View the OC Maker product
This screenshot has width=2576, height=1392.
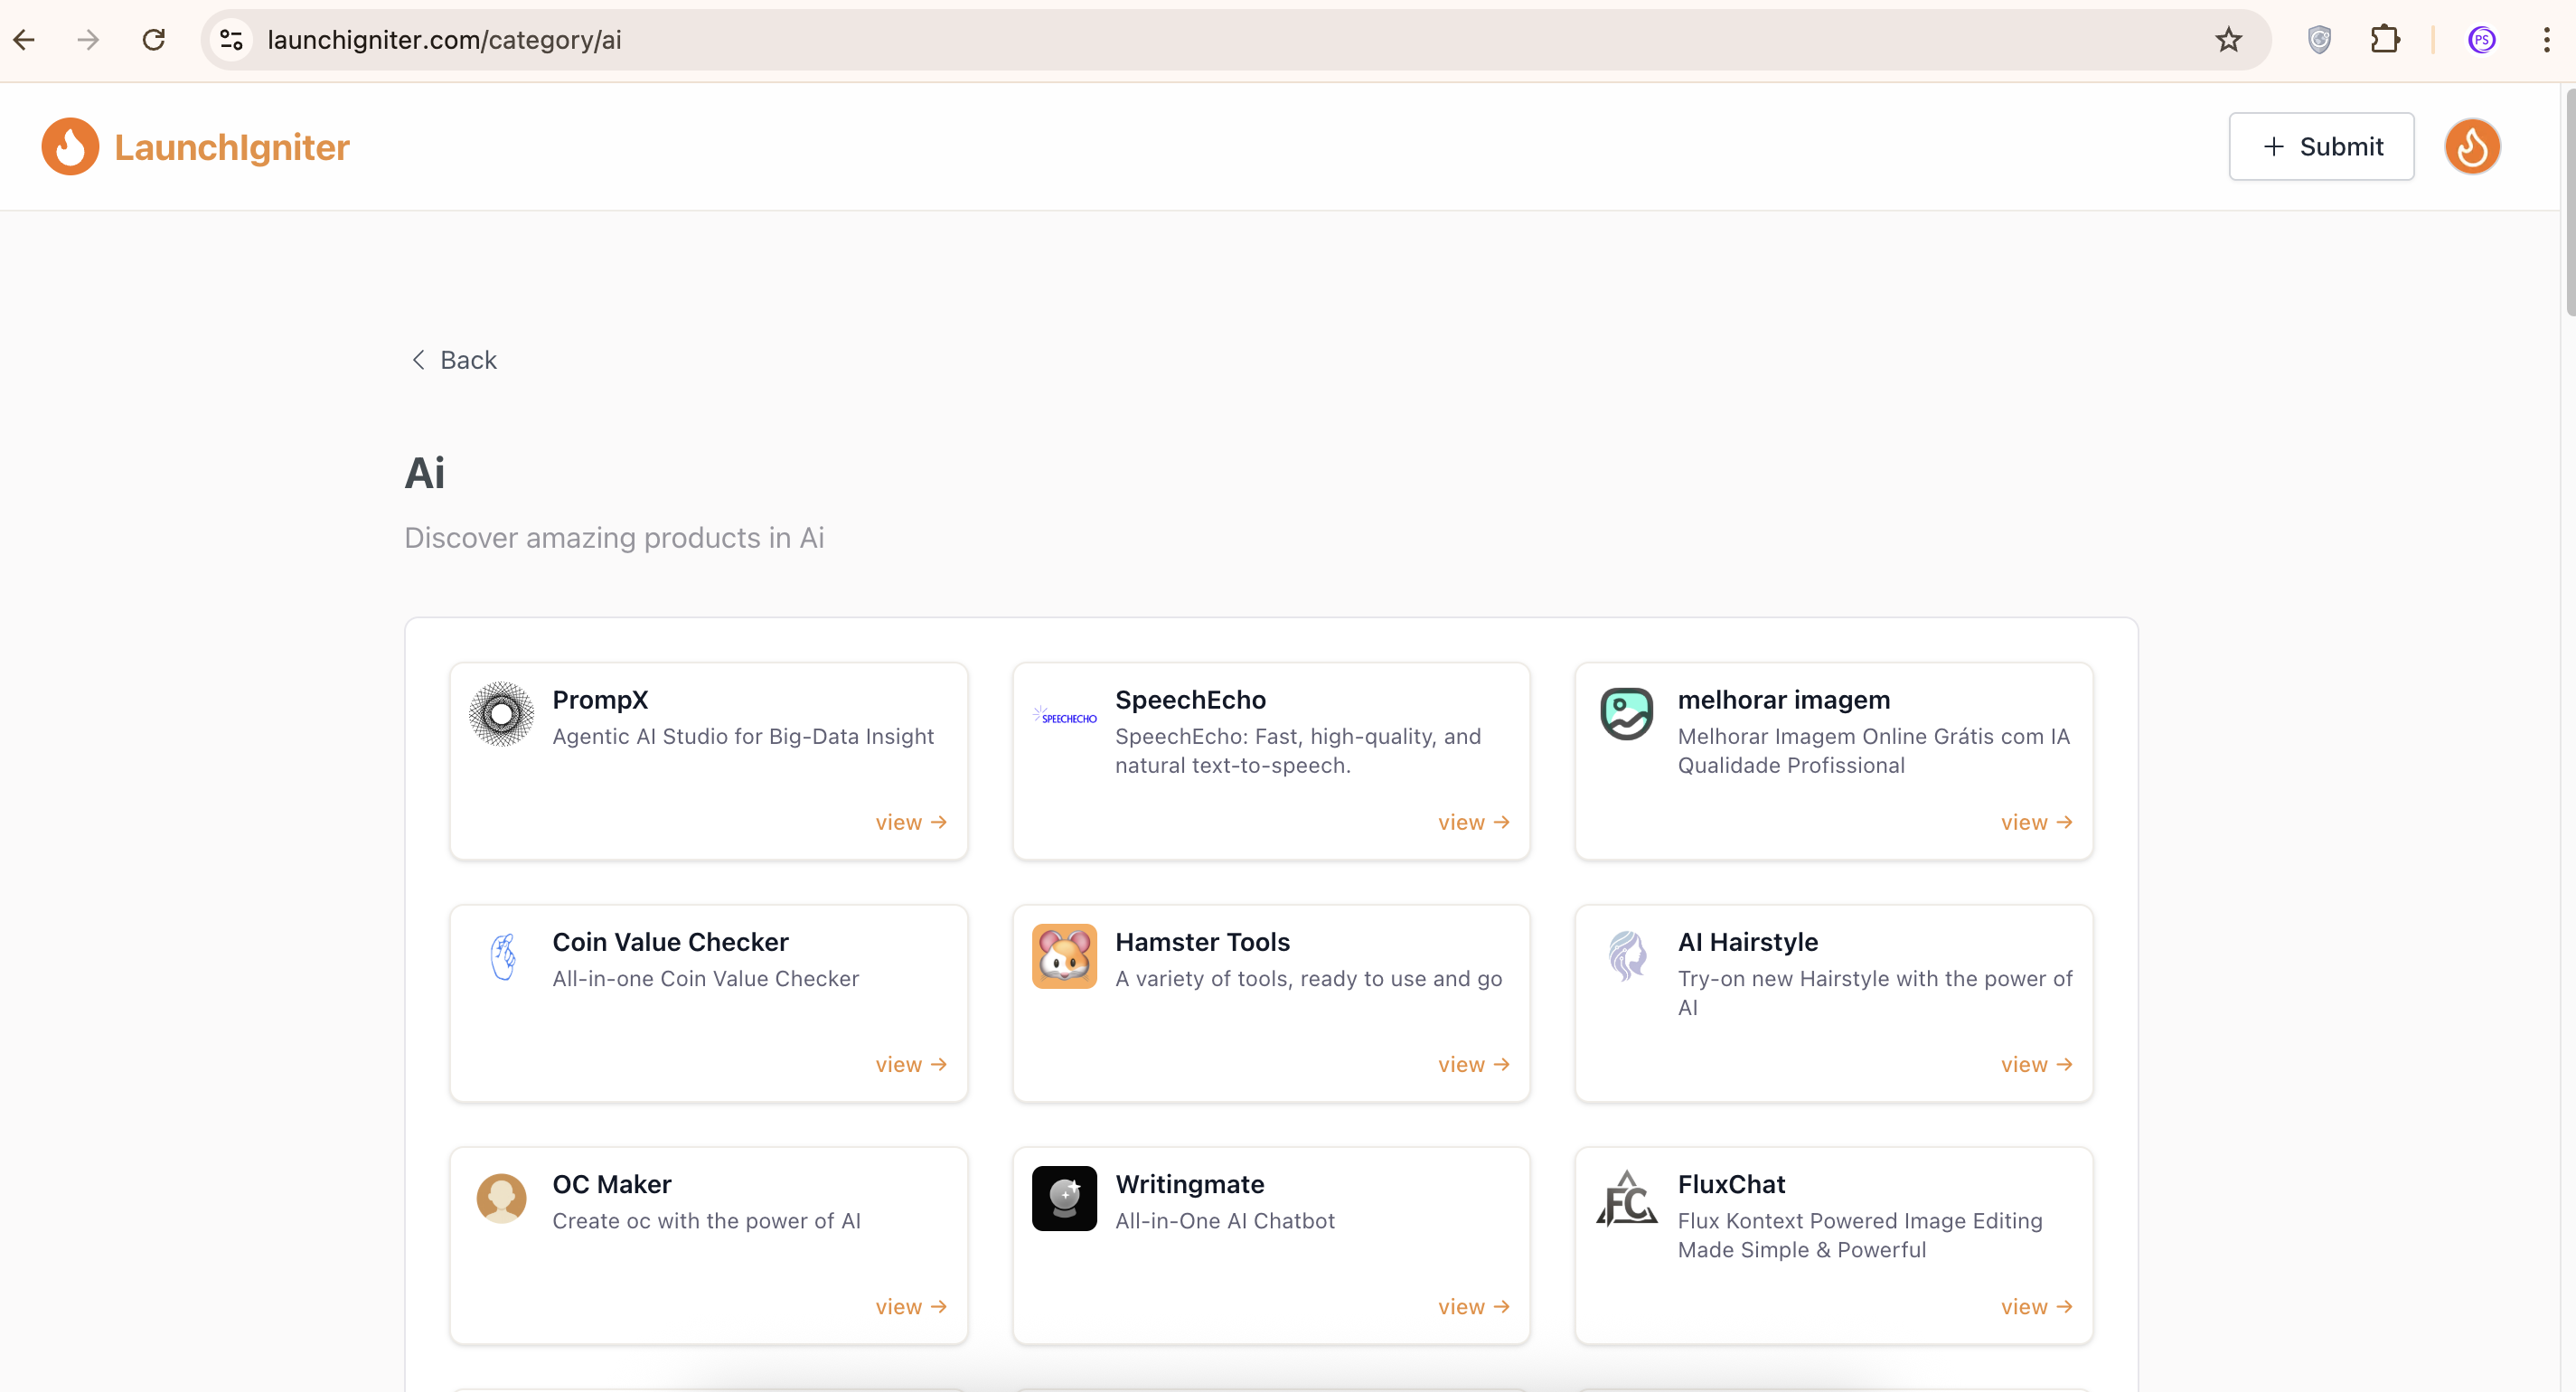coord(911,1306)
